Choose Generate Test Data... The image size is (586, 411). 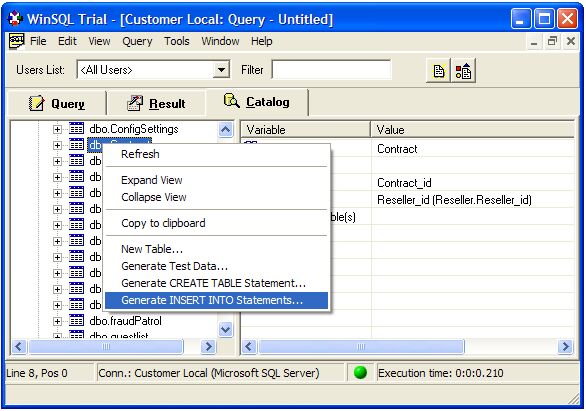coord(175,266)
